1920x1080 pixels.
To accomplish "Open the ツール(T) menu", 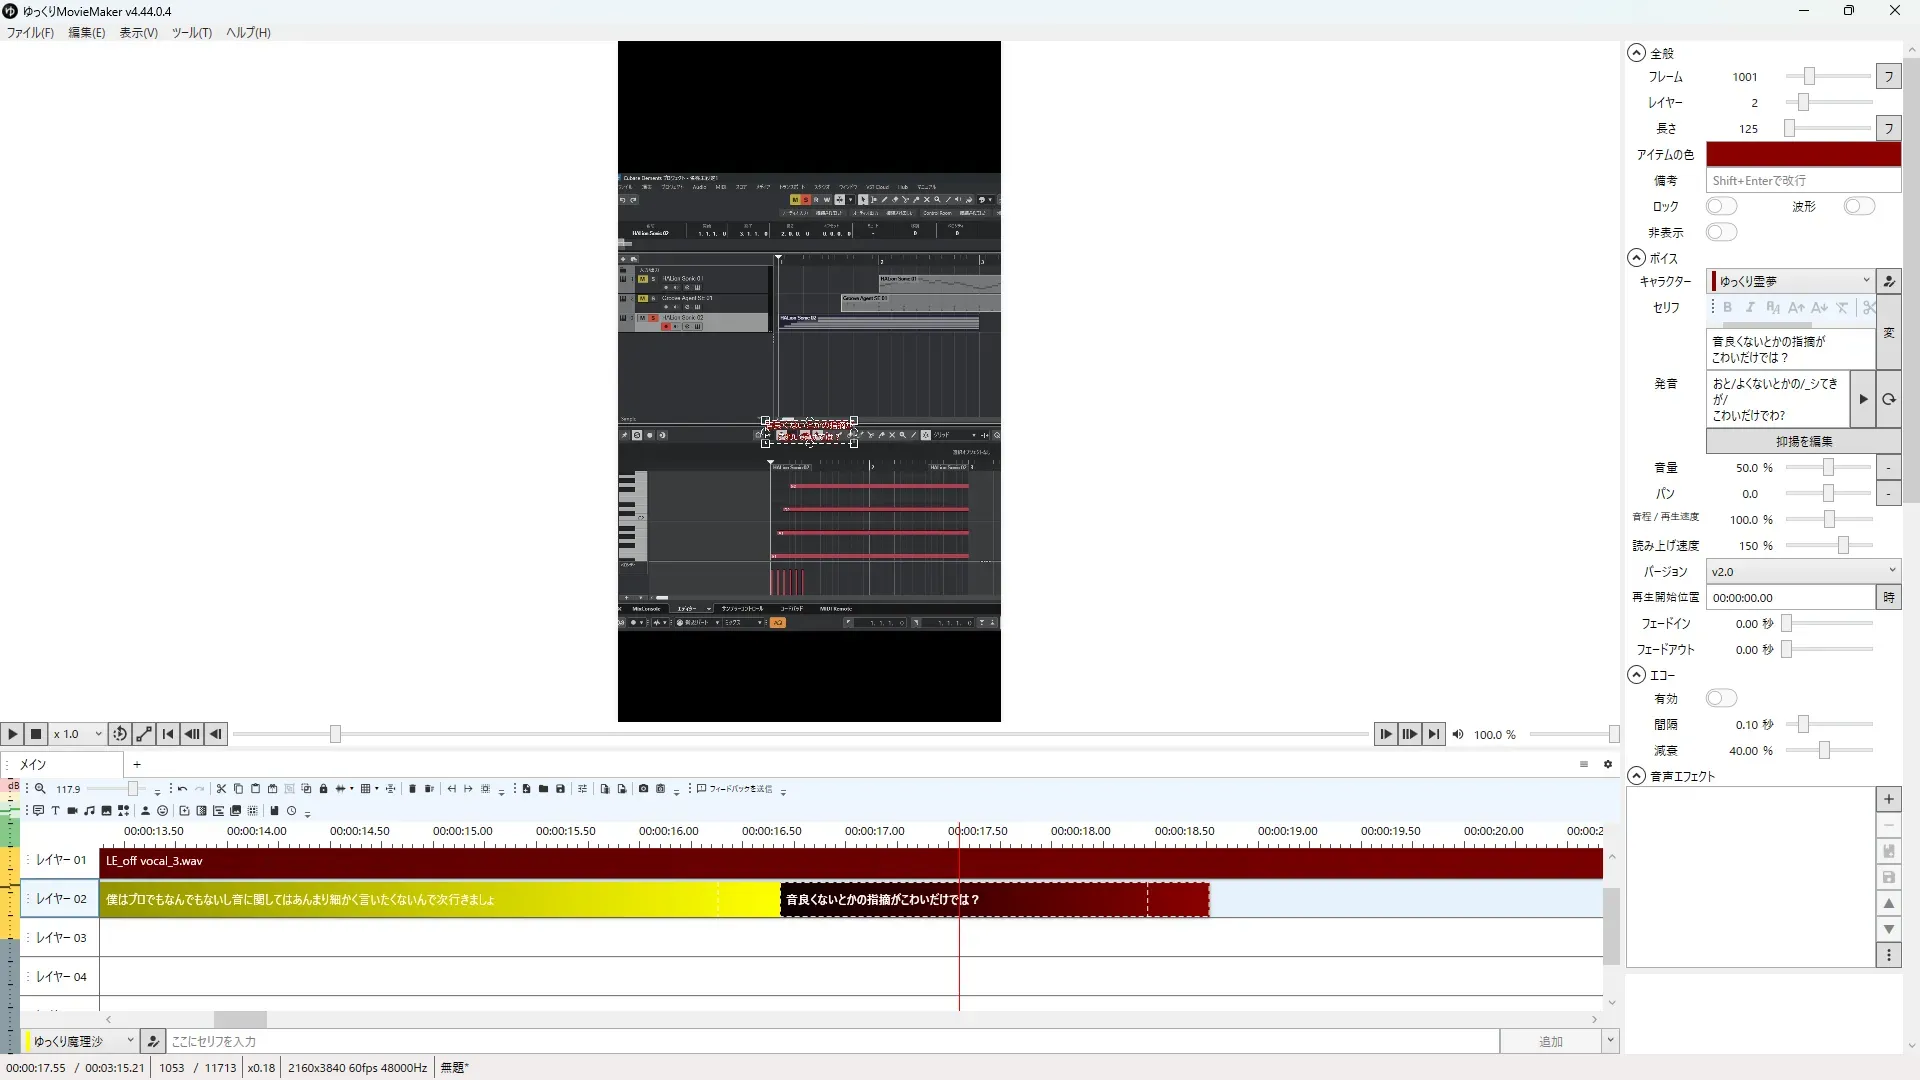I will point(191,32).
